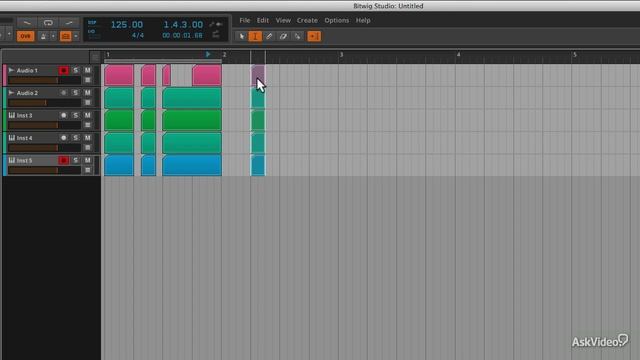Select the Pen tool
Viewport: 640px width, 360px height.
pyautogui.click(x=269, y=36)
